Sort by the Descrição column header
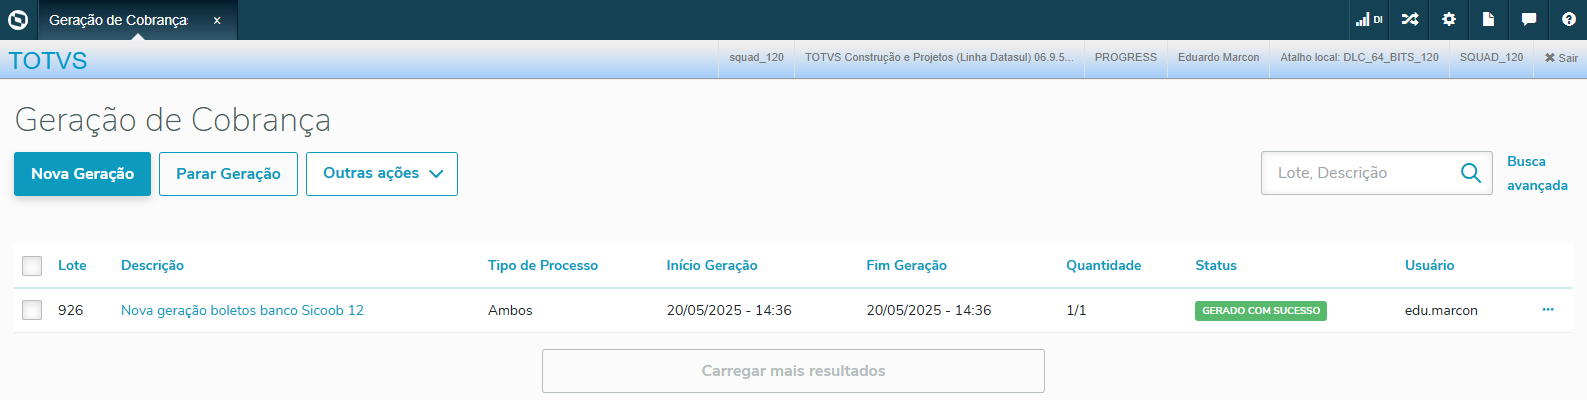The width and height of the screenshot is (1587, 400). [152, 265]
